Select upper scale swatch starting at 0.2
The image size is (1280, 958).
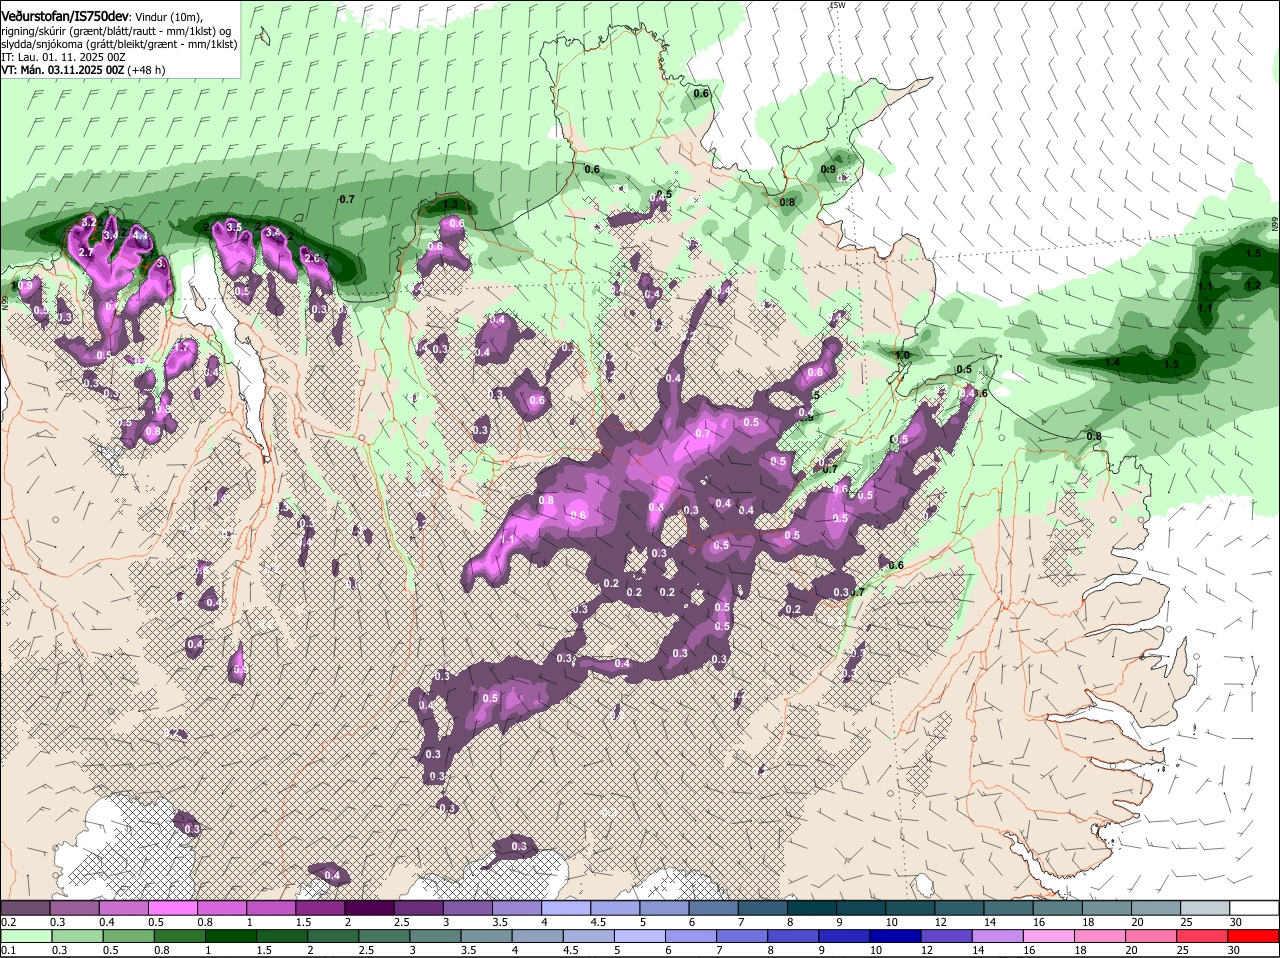[25, 907]
